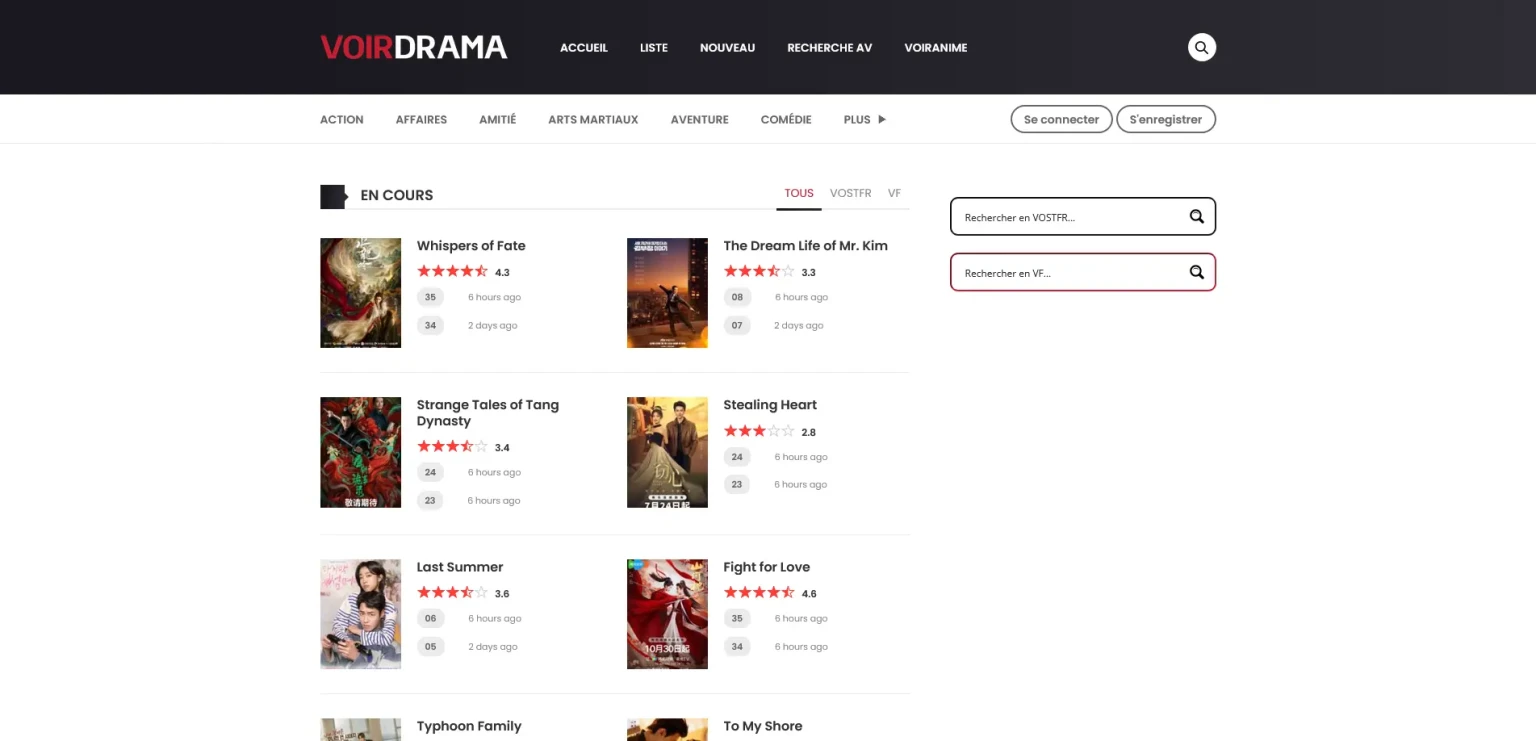Browse the ARTS MARTIAUX genre

593,119
